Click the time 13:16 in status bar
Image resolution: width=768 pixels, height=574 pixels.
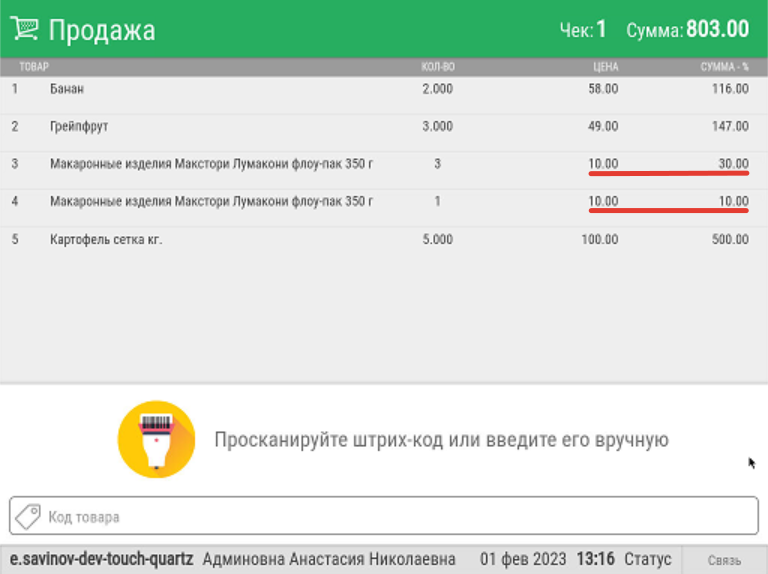click(595, 559)
